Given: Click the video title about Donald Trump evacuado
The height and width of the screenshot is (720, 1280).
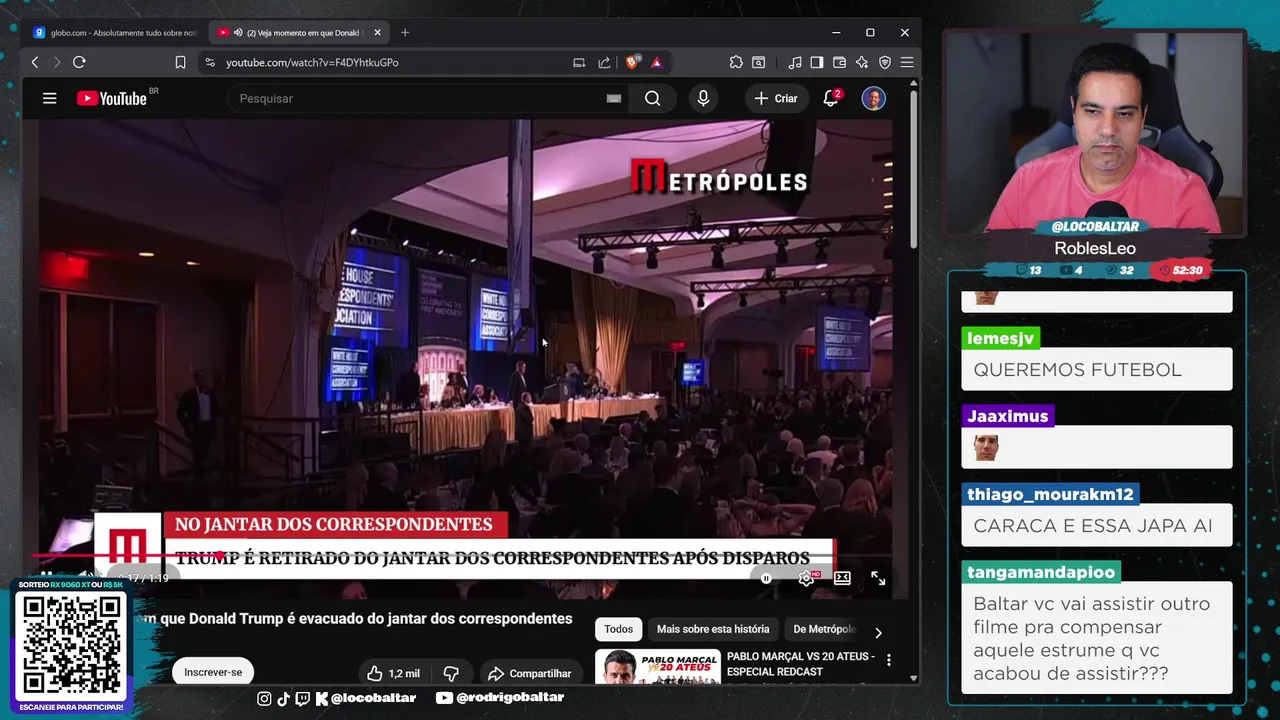Looking at the screenshot, I should (354, 619).
